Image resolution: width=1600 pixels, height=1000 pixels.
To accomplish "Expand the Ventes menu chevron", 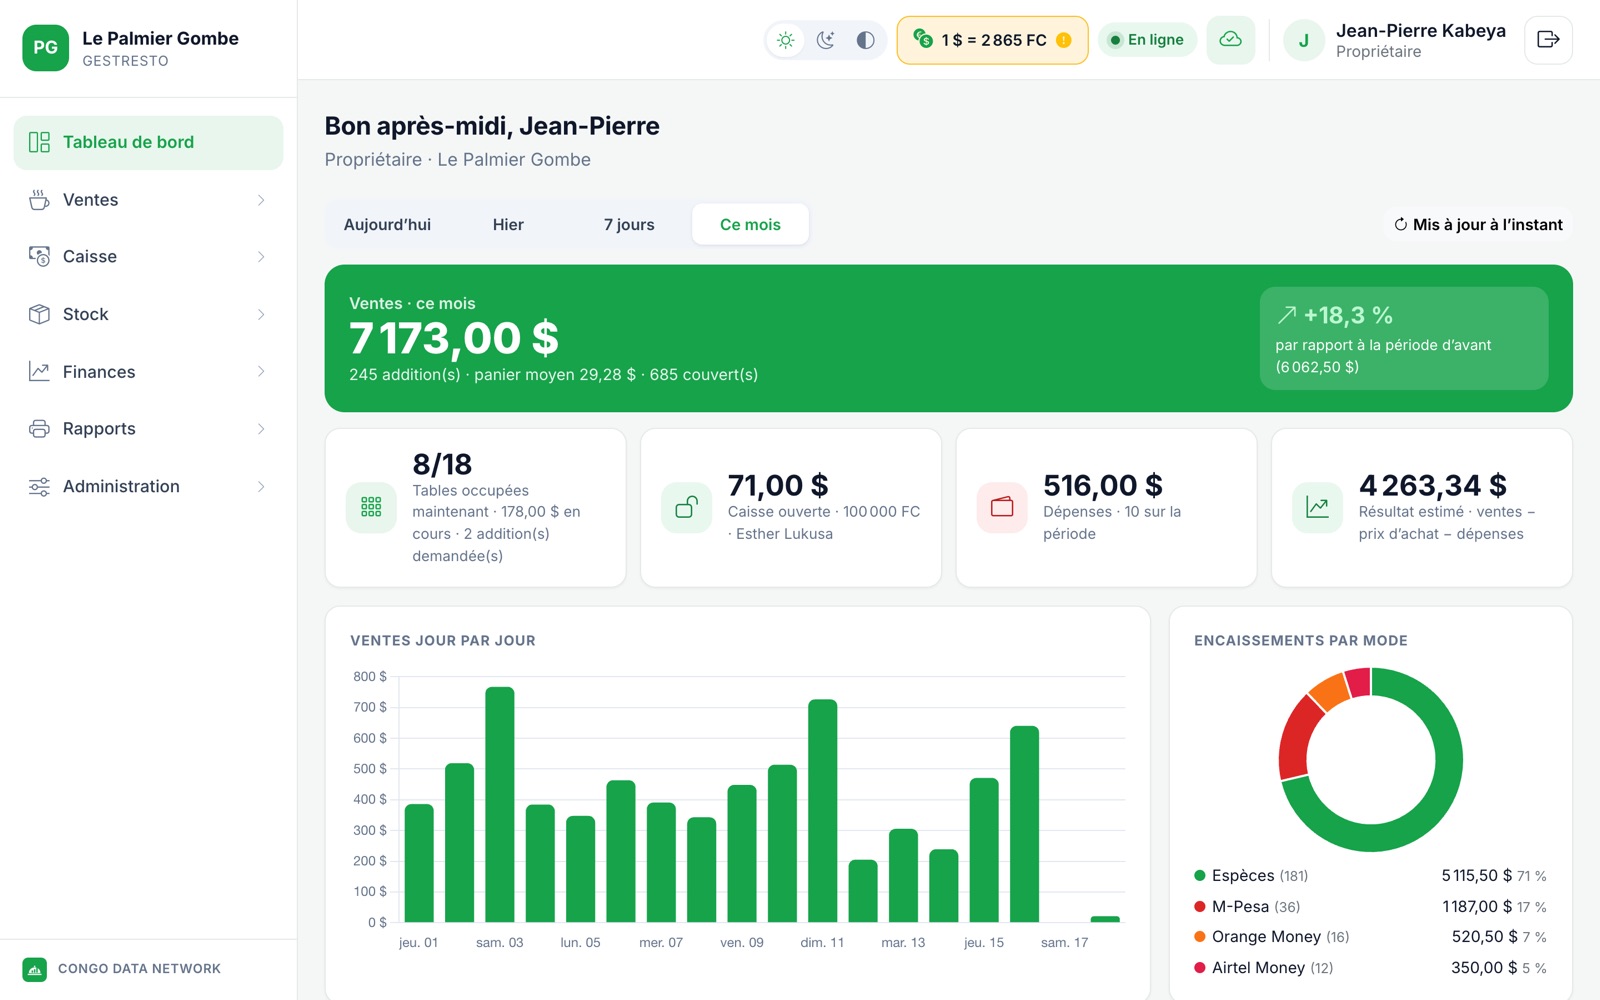I will pyautogui.click(x=261, y=200).
